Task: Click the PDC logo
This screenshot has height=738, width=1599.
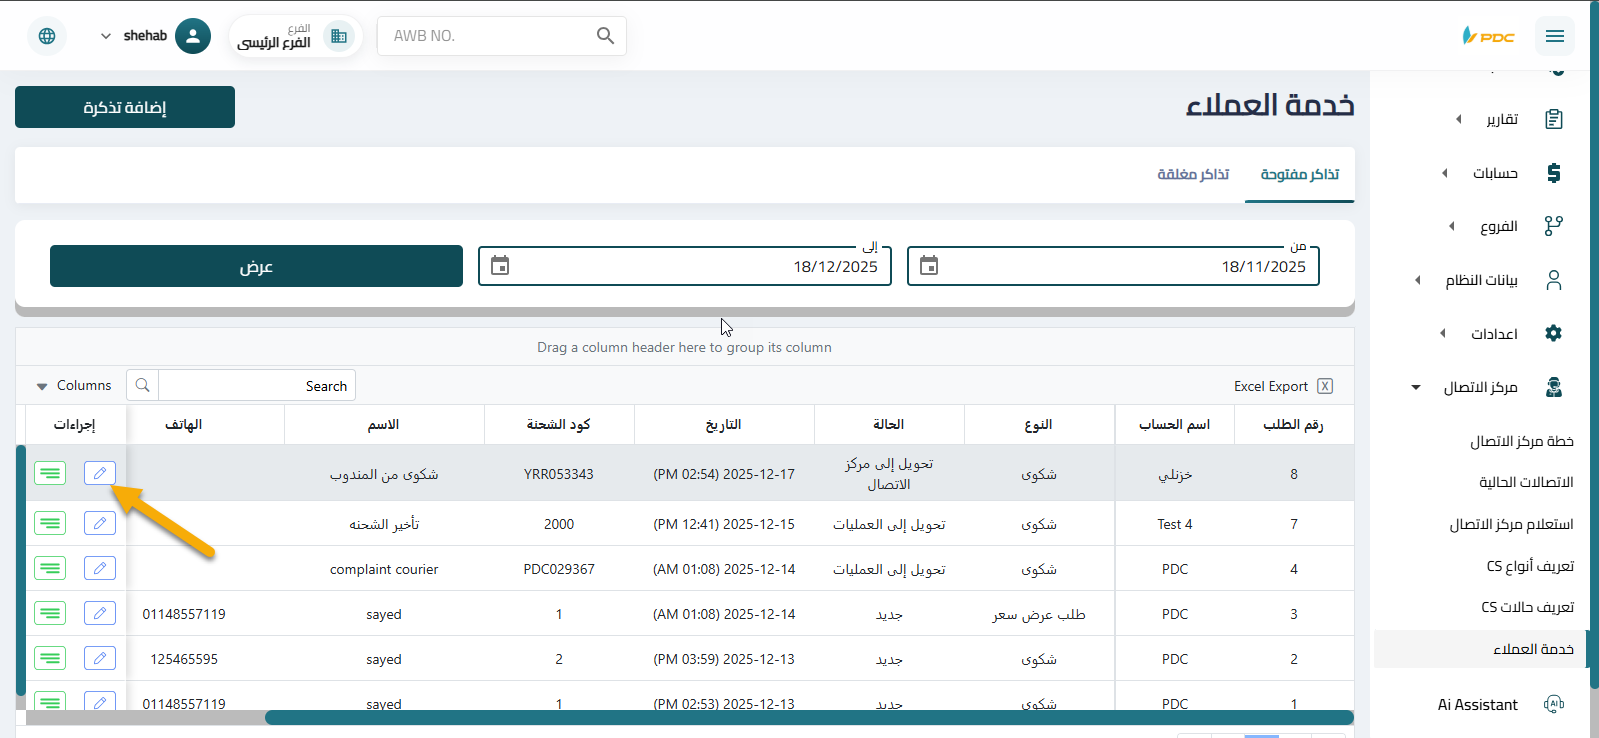Action: click(1489, 36)
